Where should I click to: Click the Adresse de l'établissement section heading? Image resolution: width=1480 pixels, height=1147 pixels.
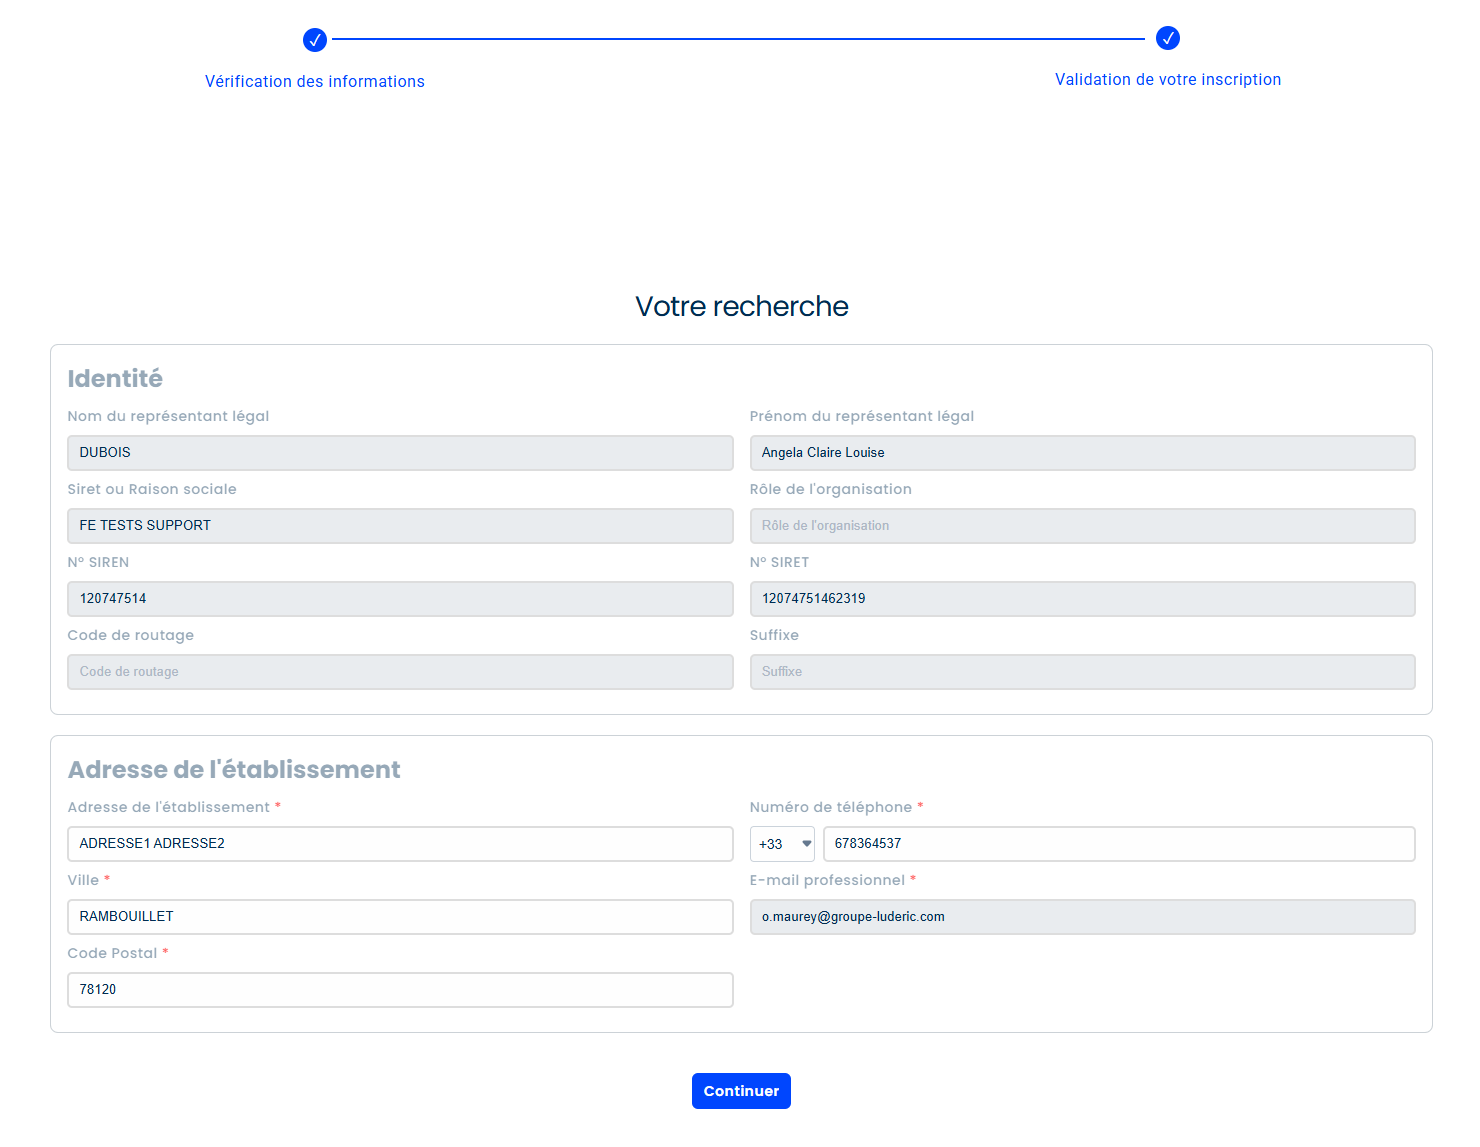coord(234,770)
